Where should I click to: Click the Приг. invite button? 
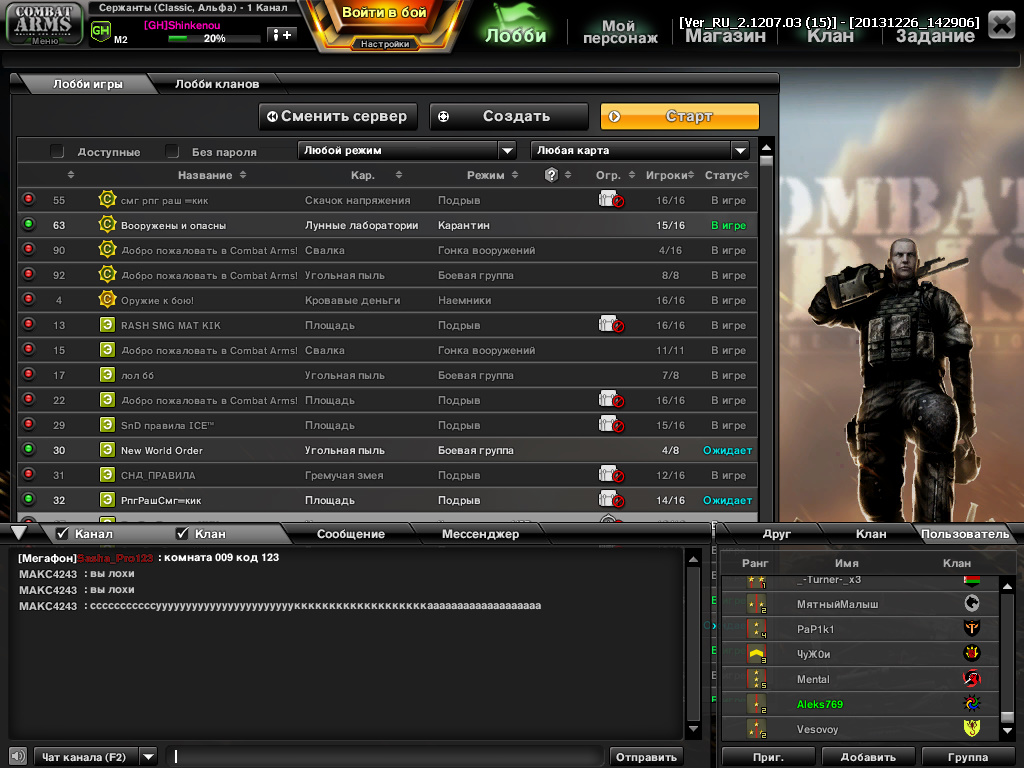(768, 757)
